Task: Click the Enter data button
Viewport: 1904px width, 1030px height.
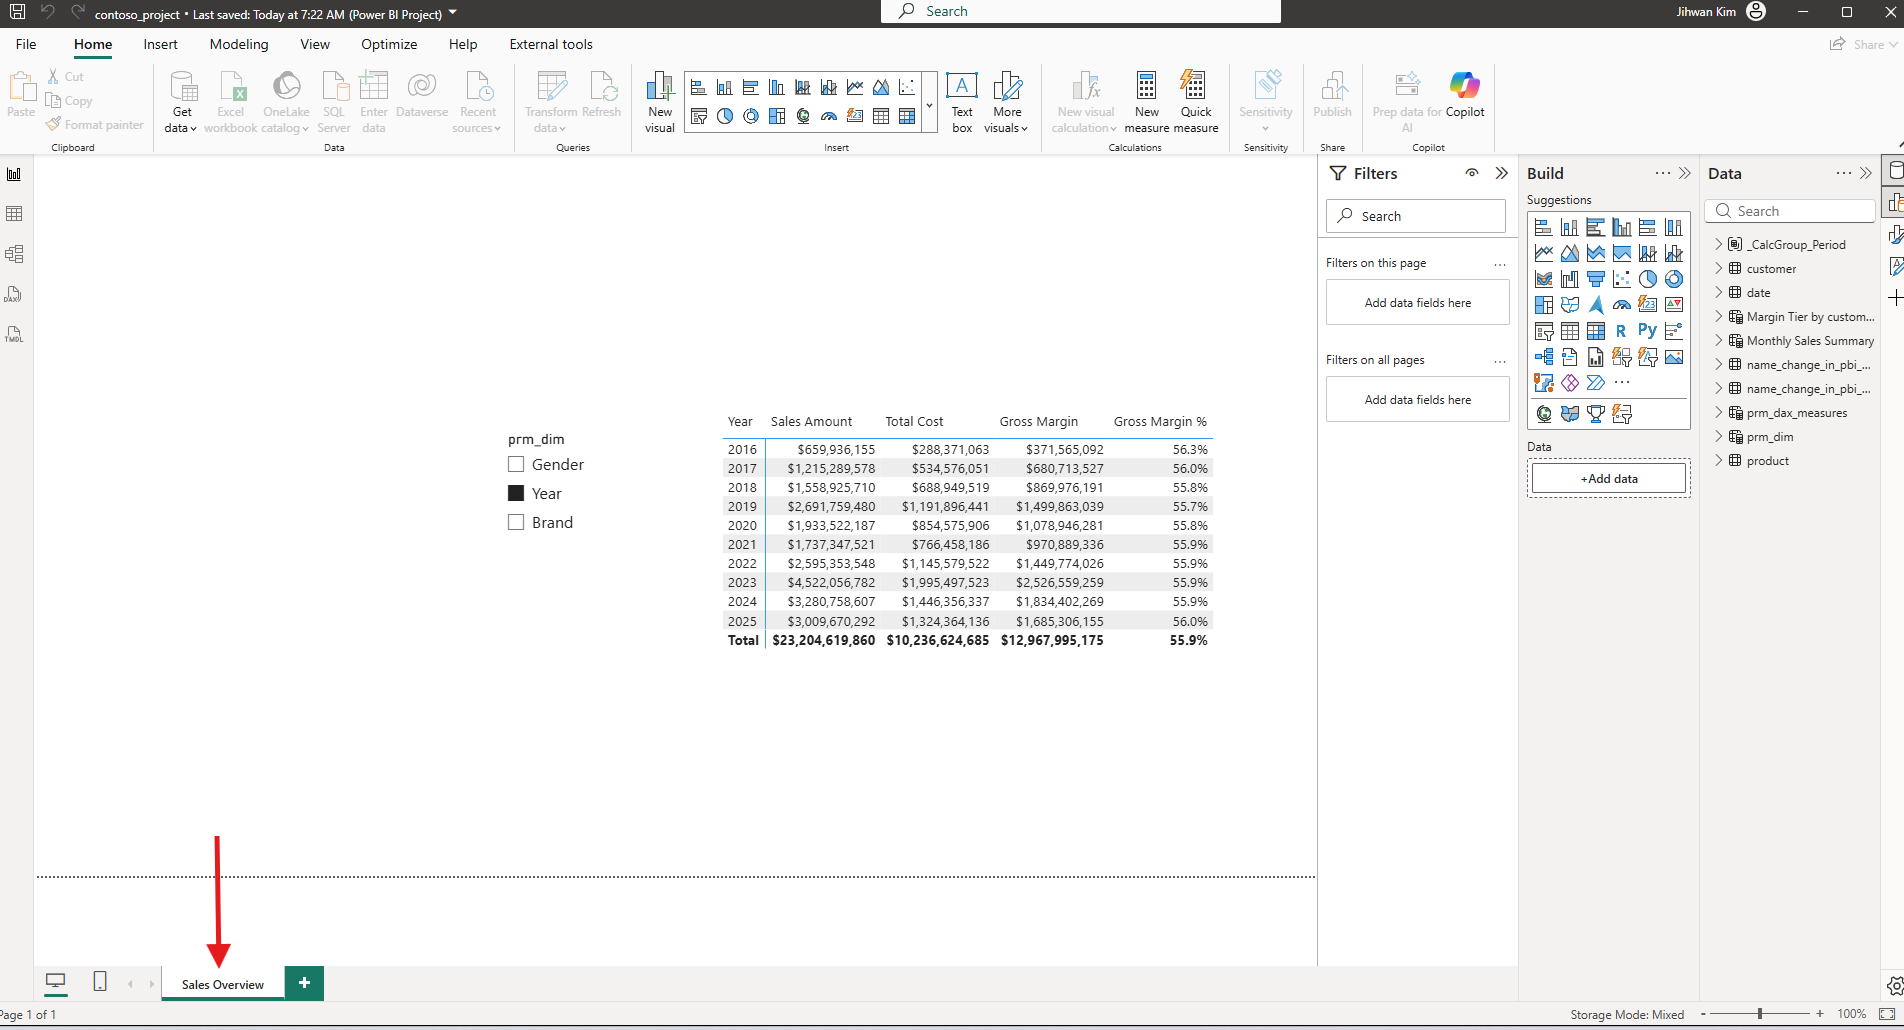Action: [374, 102]
